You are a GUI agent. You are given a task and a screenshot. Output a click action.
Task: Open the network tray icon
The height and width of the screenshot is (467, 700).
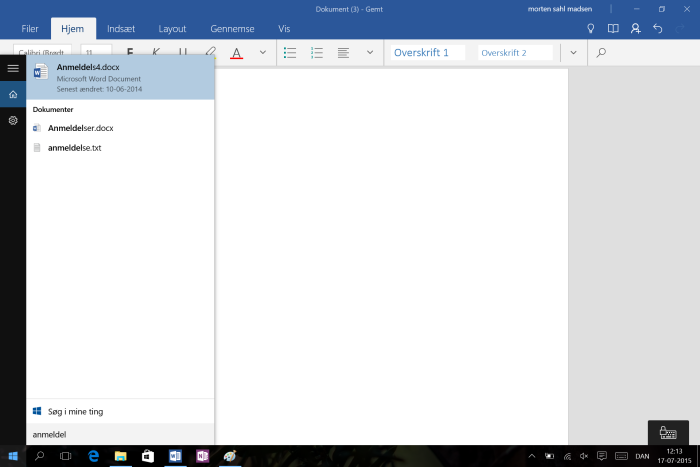pos(567,456)
